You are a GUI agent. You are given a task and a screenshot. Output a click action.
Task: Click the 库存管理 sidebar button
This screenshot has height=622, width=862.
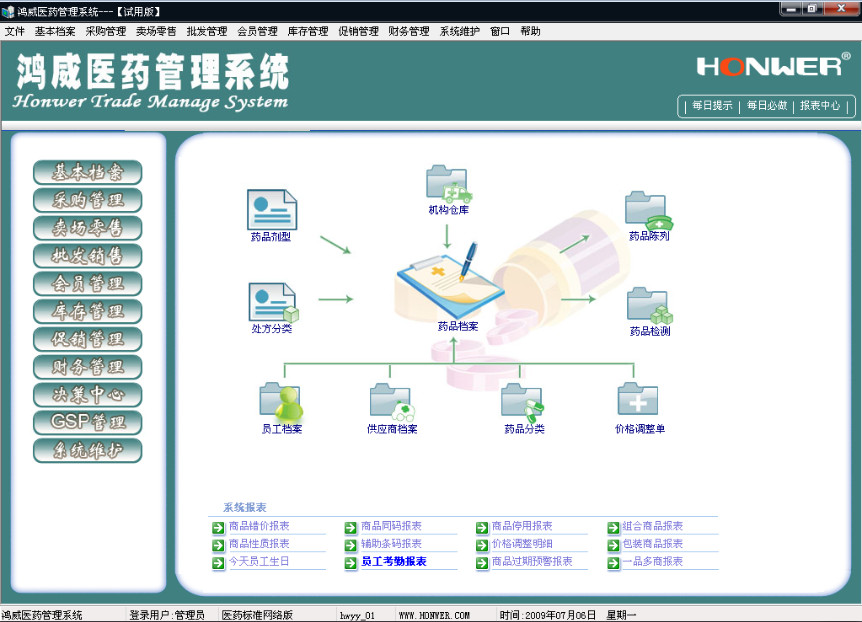click(x=88, y=311)
